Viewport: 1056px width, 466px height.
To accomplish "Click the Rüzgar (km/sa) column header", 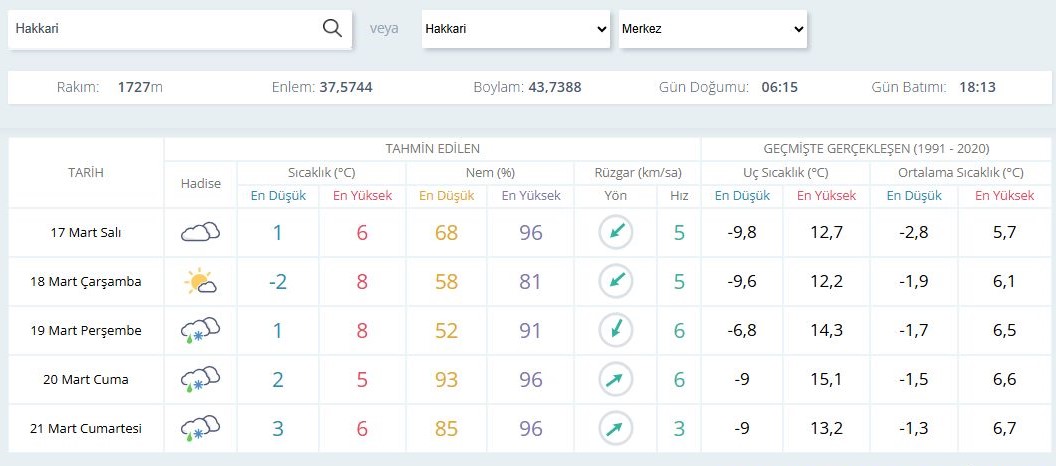I will [x=637, y=170].
